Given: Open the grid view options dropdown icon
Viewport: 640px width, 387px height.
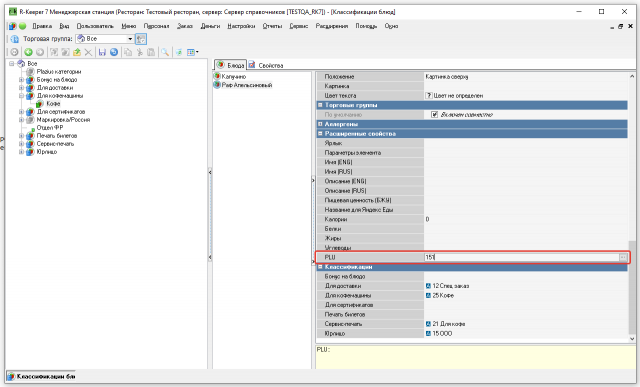Looking at the screenshot, I should click(192, 52).
